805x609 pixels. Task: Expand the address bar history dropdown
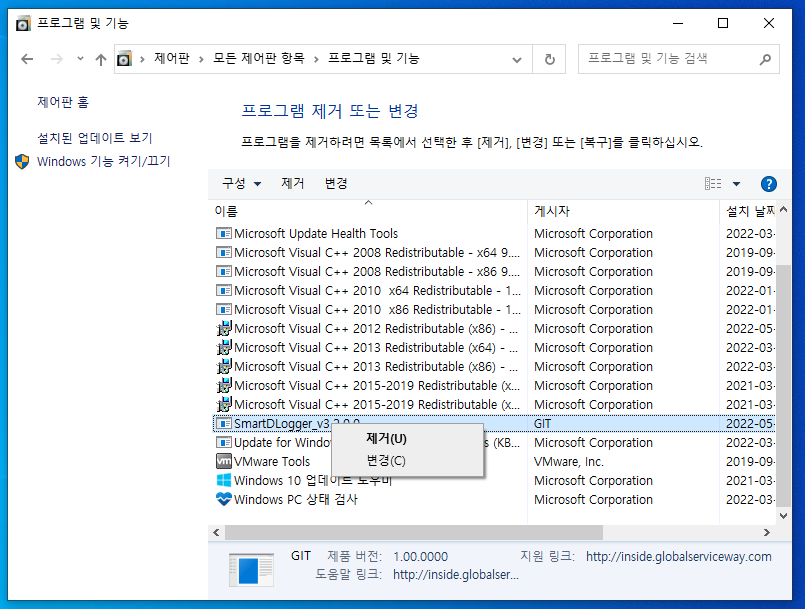coord(517,60)
